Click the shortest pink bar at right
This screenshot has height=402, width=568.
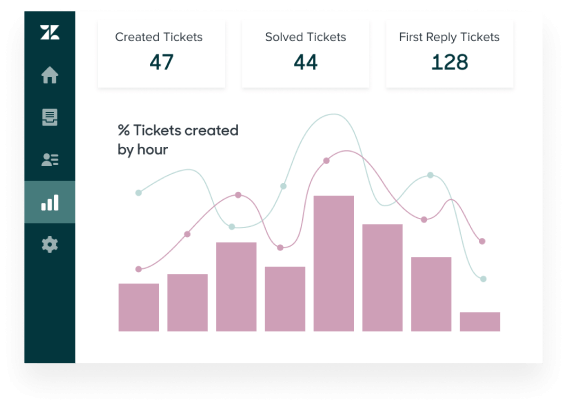pos(480,322)
